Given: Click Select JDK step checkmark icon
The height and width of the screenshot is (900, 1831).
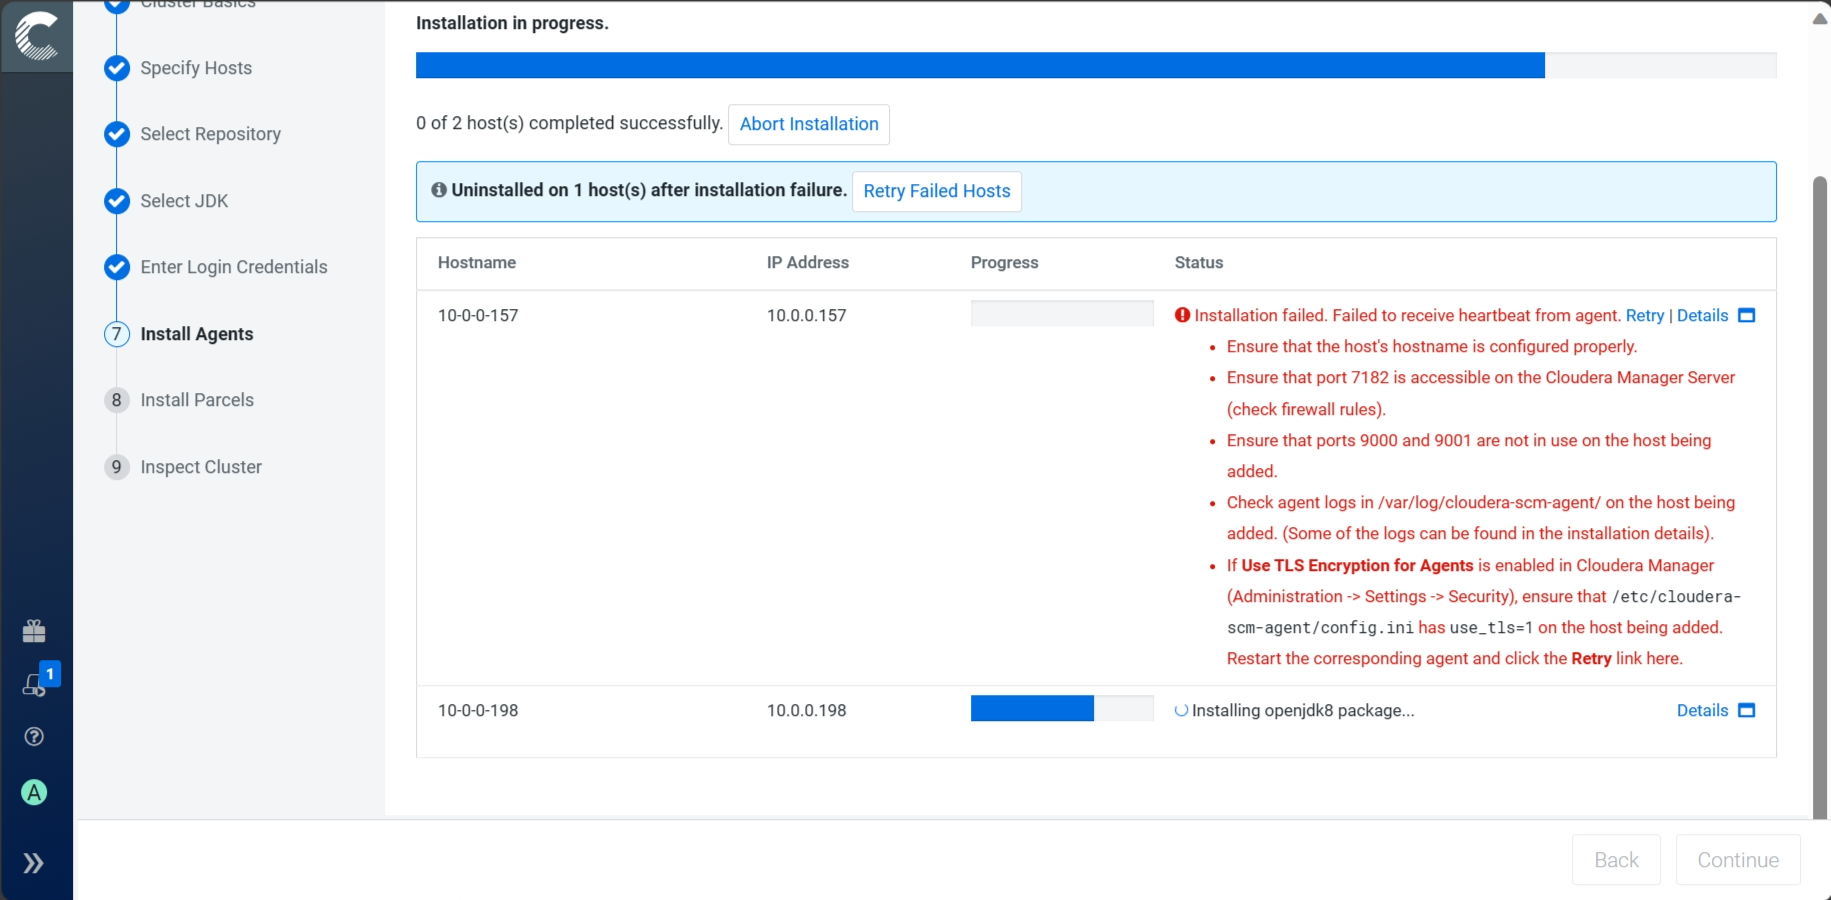Looking at the screenshot, I should [117, 201].
